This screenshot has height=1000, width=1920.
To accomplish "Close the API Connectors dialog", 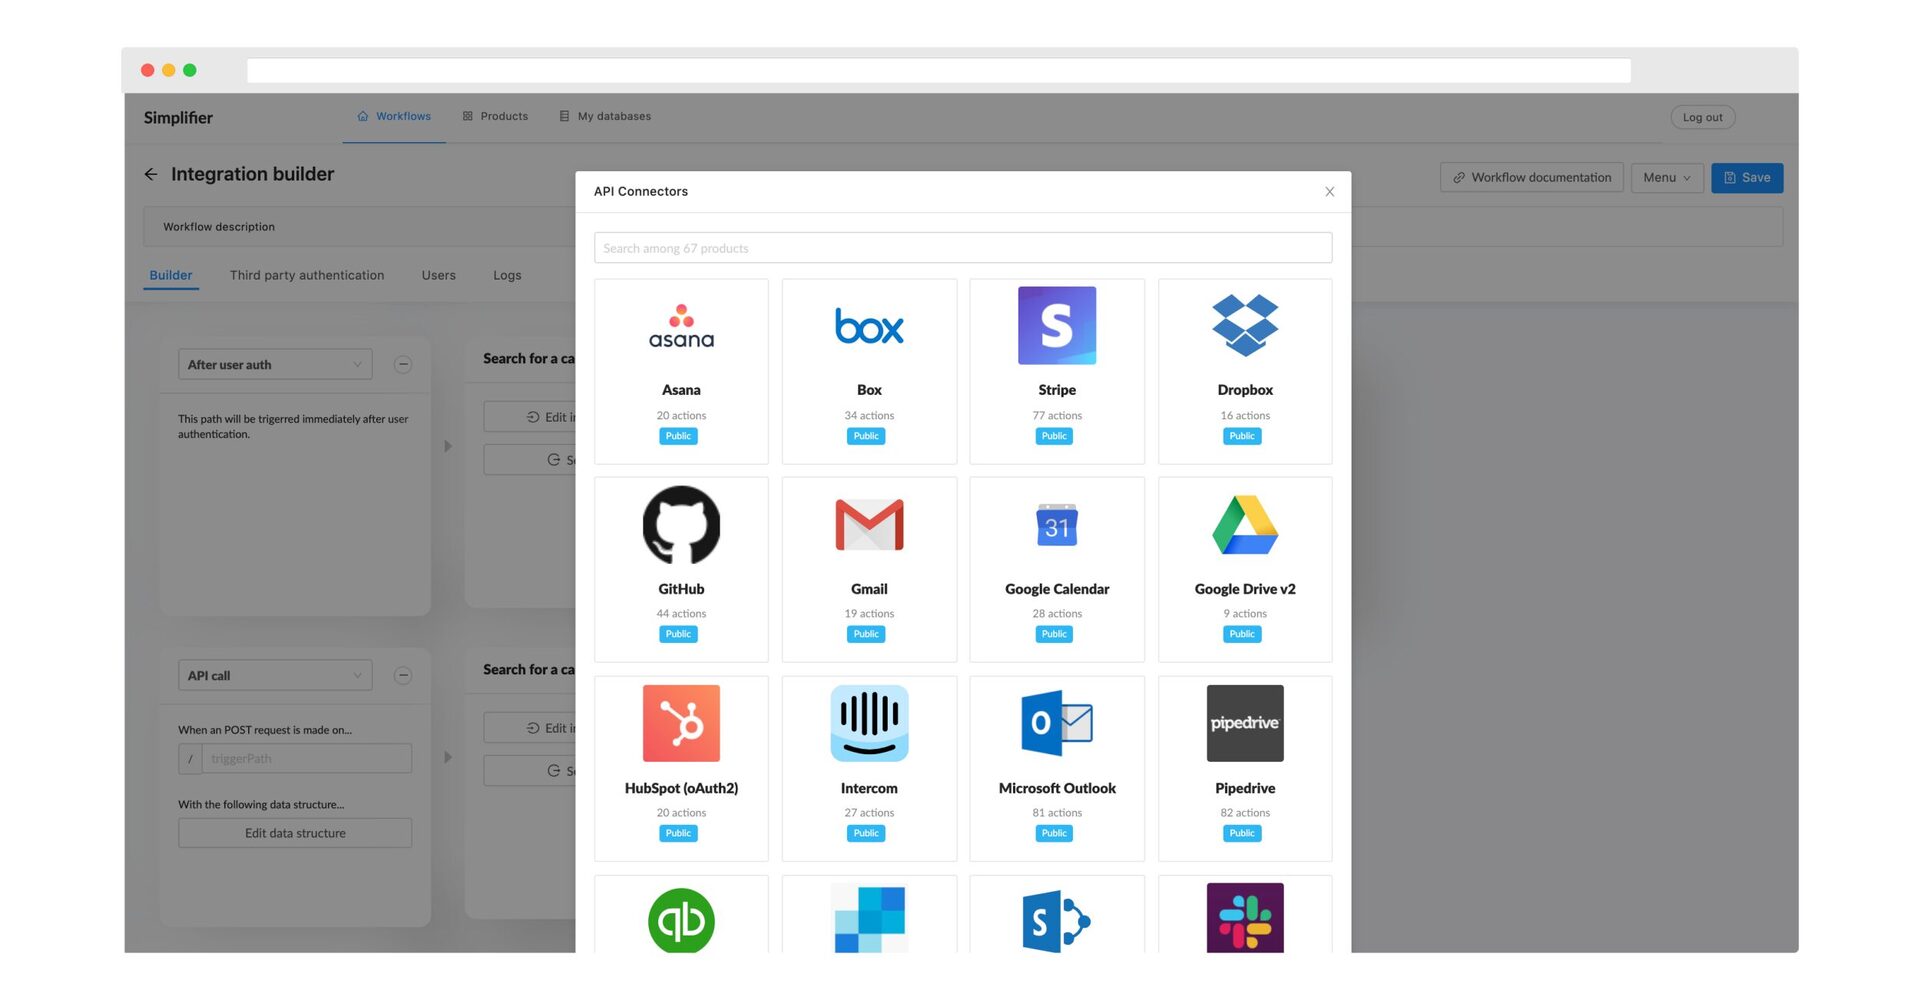I will tap(1329, 192).
